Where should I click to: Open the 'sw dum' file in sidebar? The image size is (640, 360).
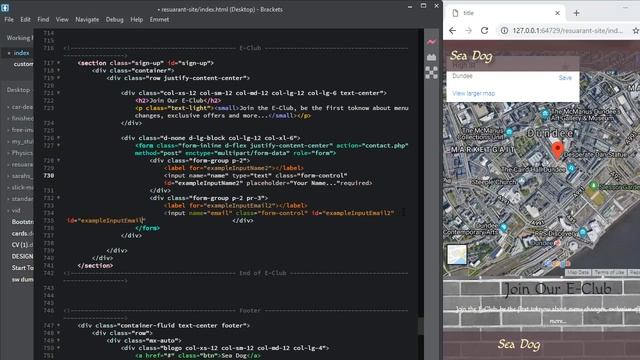click(22, 280)
